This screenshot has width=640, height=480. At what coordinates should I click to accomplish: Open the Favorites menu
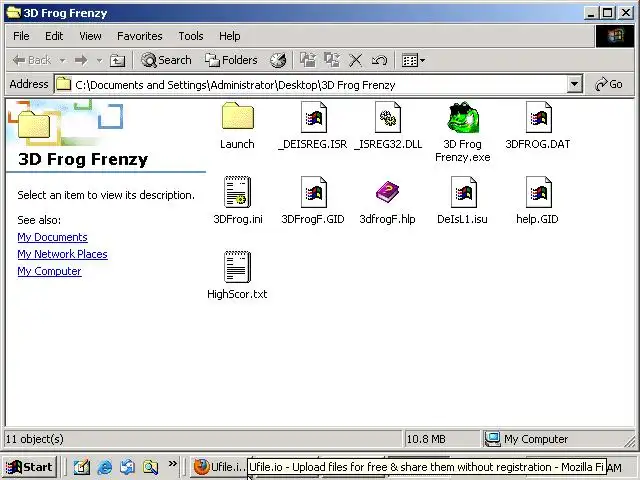140,36
